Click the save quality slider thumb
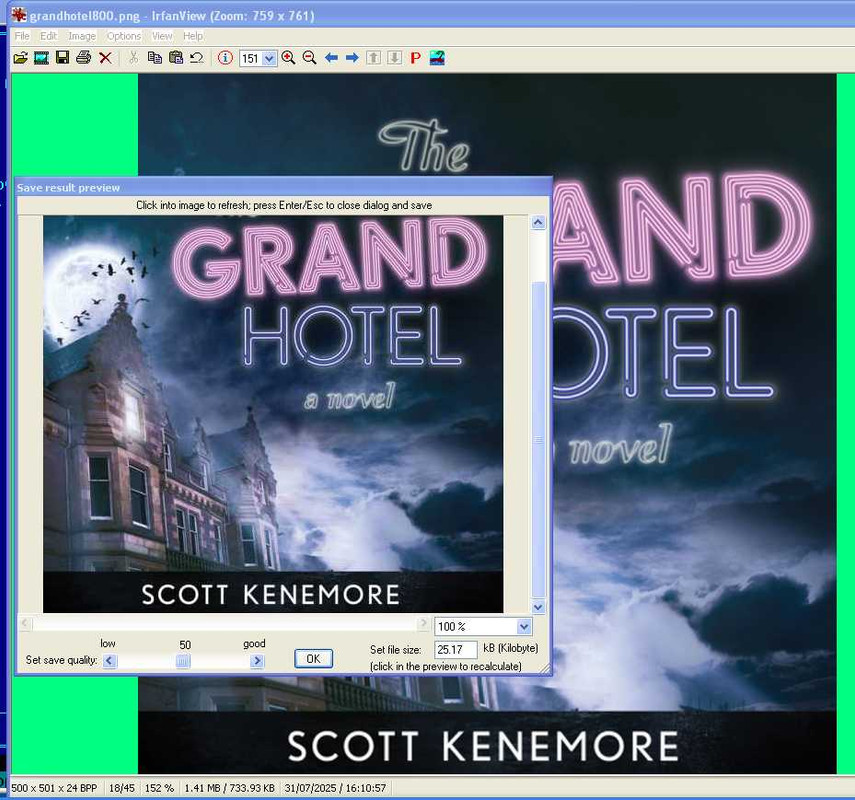This screenshot has height=800, width=855. [183, 661]
